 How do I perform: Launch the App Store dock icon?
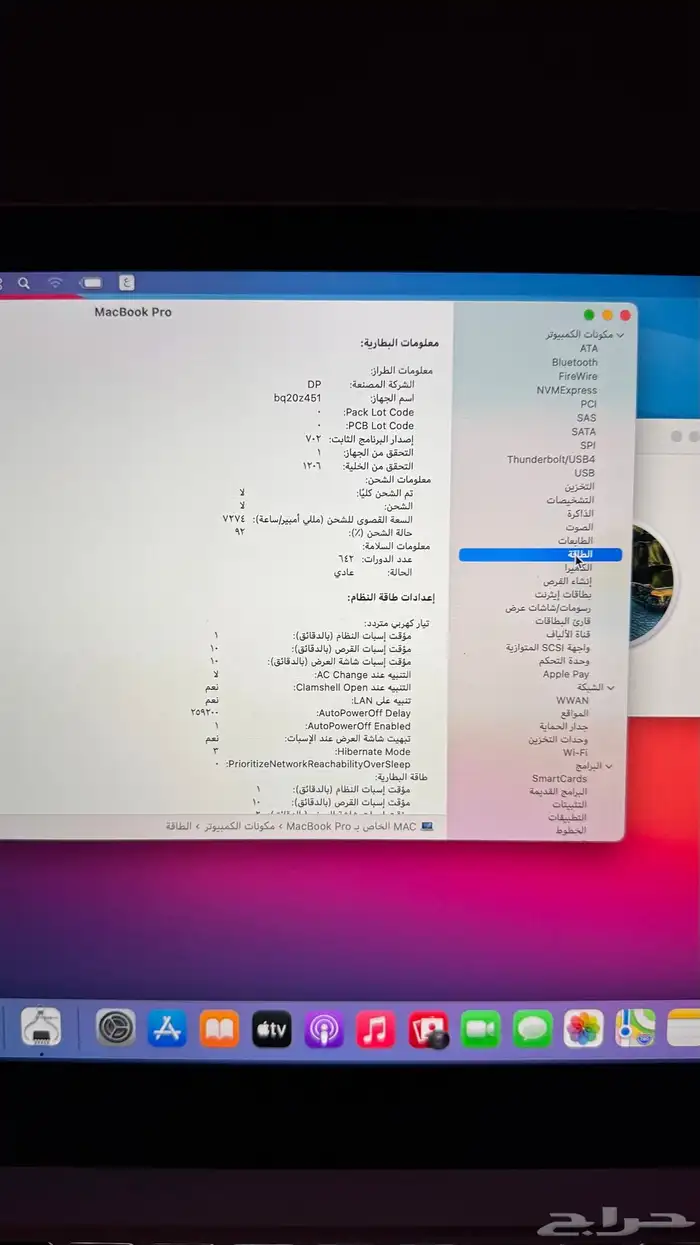167,1028
